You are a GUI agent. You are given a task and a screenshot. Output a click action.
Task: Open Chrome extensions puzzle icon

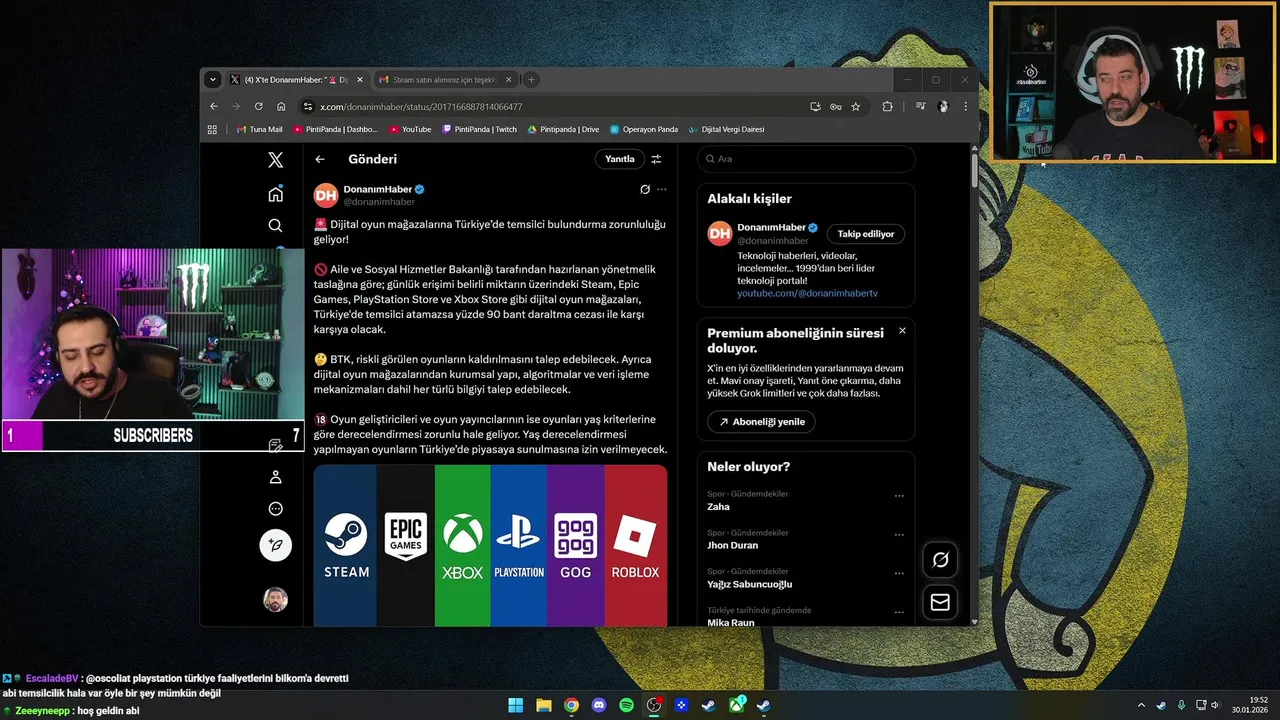pos(887,106)
